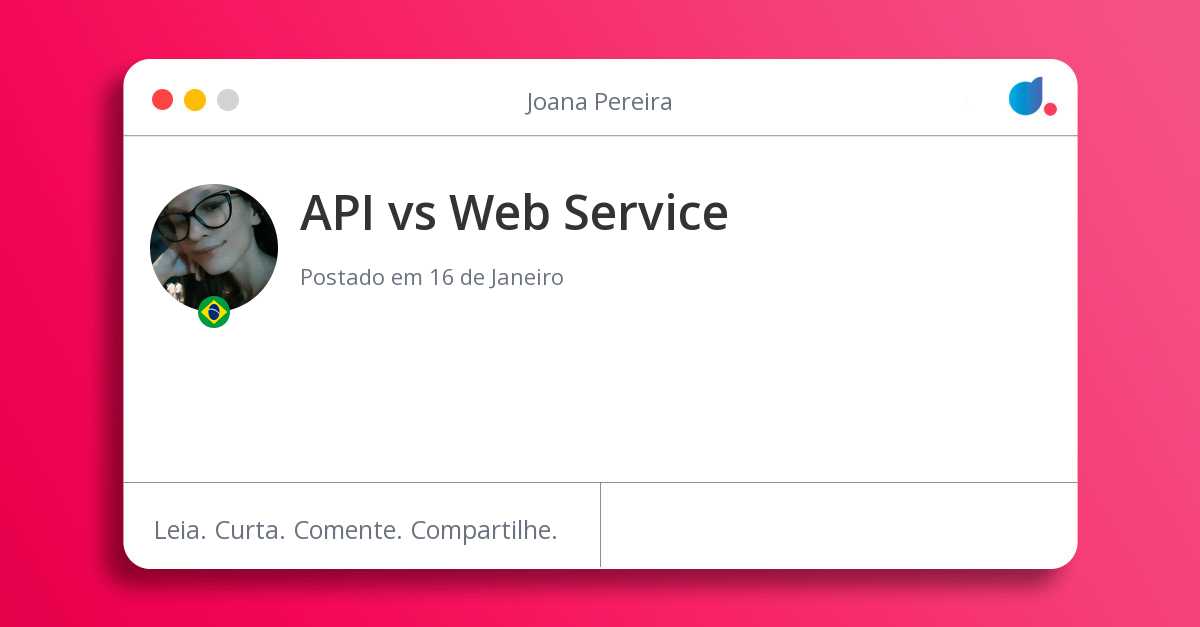Click the small red dot beside the logo
The height and width of the screenshot is (627, 1200).
pyautogui.click(x=1050, y=109)
